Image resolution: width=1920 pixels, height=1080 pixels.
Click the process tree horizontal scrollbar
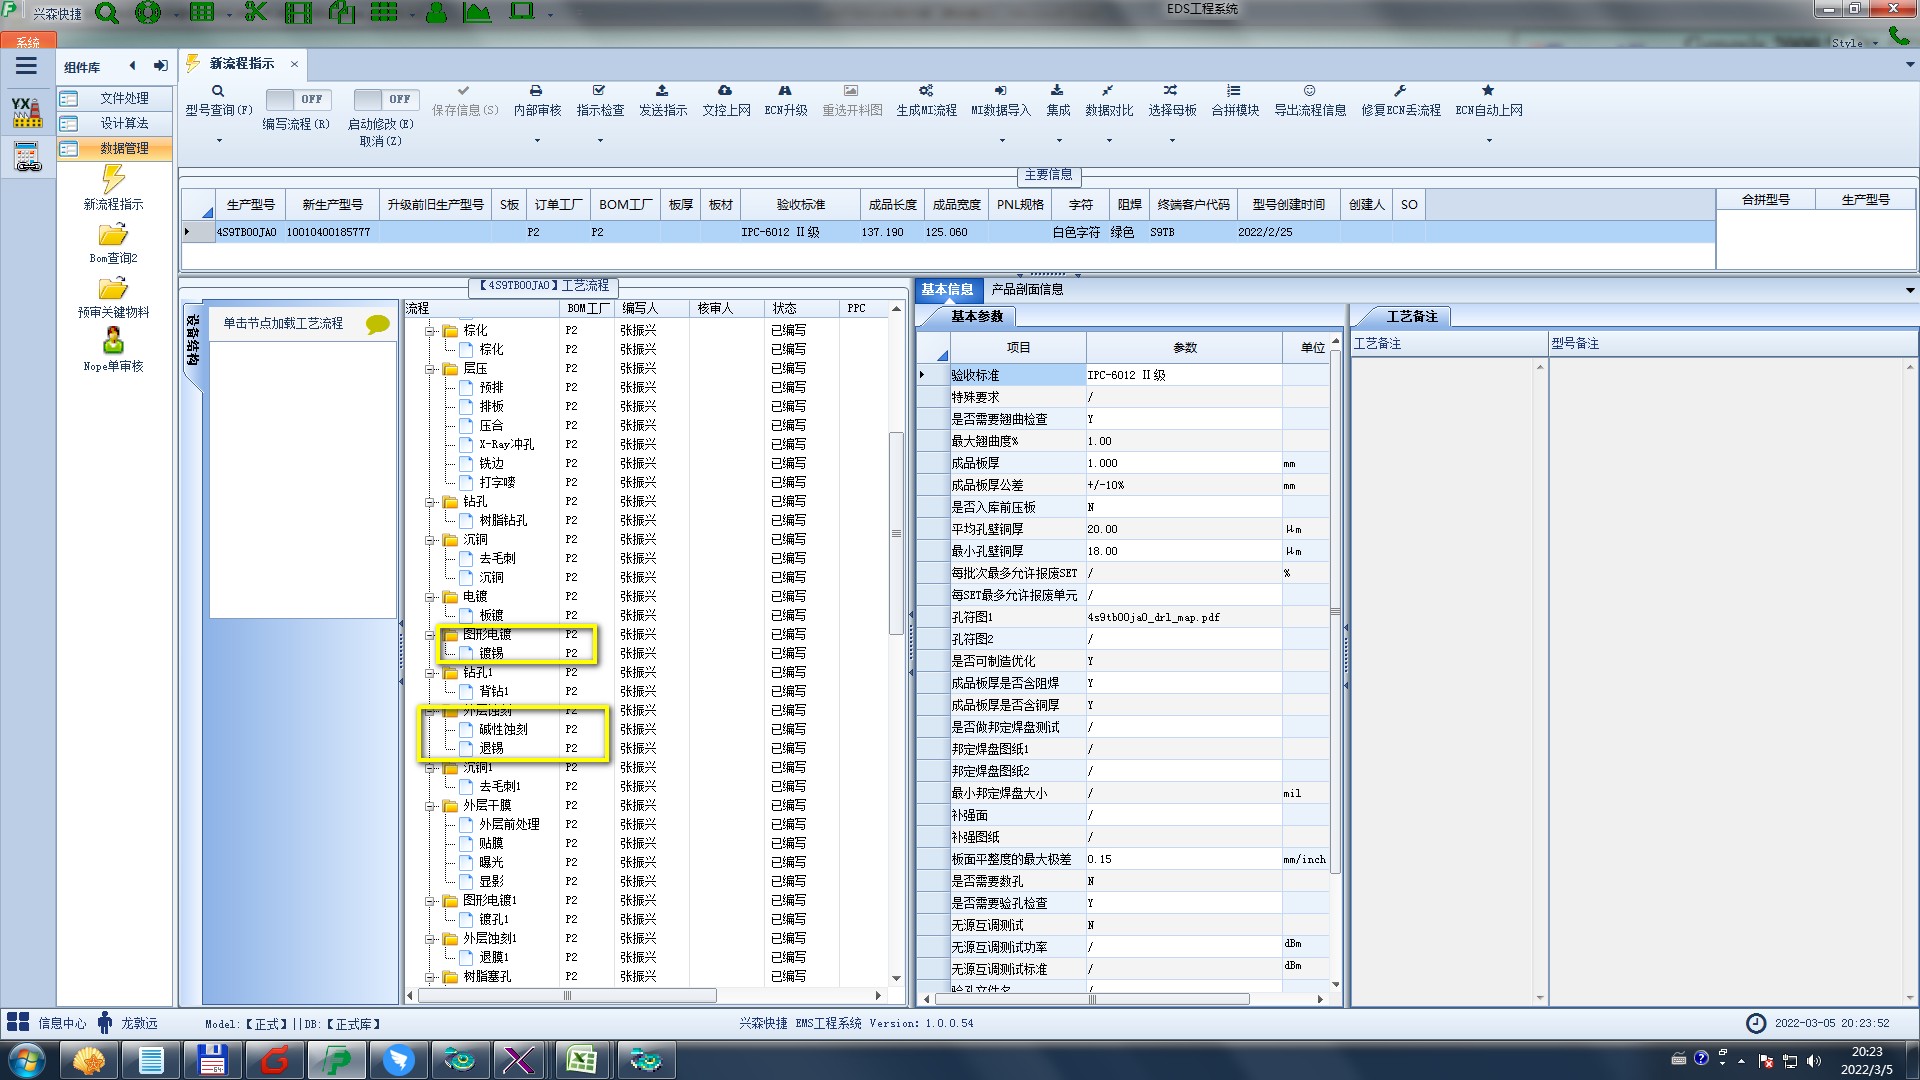(x=566, y=996)
